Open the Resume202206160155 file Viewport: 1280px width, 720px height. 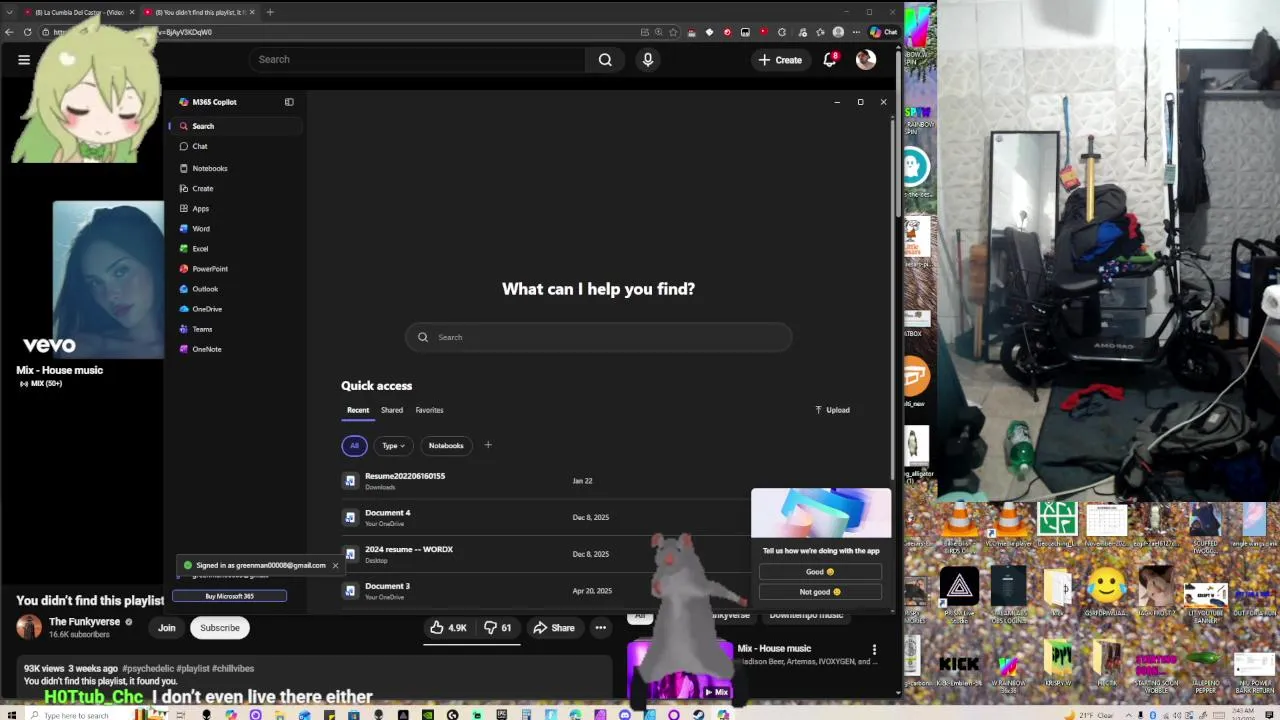(404, 476)
